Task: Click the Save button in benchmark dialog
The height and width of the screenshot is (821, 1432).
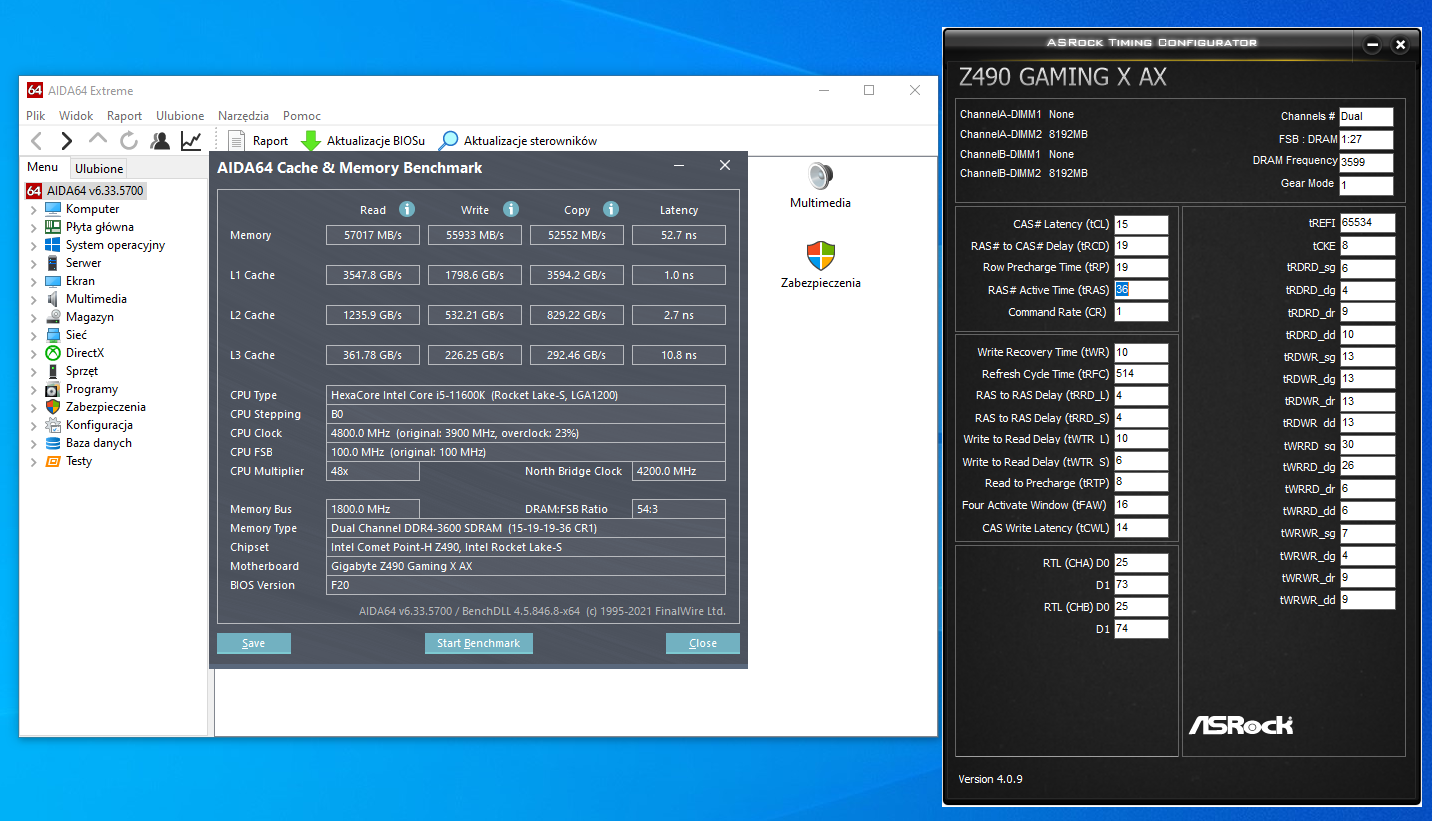Action: pos(254,643)
